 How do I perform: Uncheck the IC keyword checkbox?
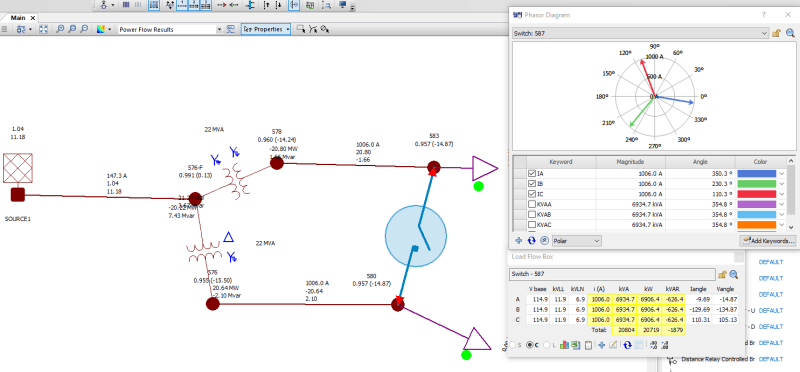coord(532,194)
